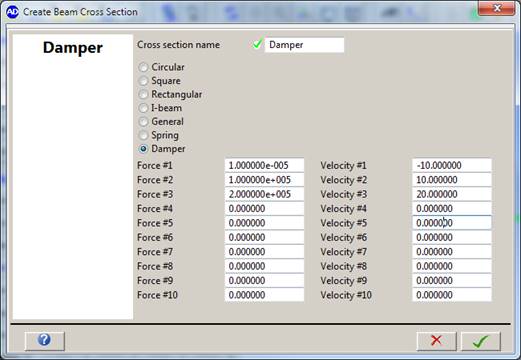The width and height of the screenshot is (521, 360).
Task: Pick the I-beam cross section type
Action: point(143,108)
